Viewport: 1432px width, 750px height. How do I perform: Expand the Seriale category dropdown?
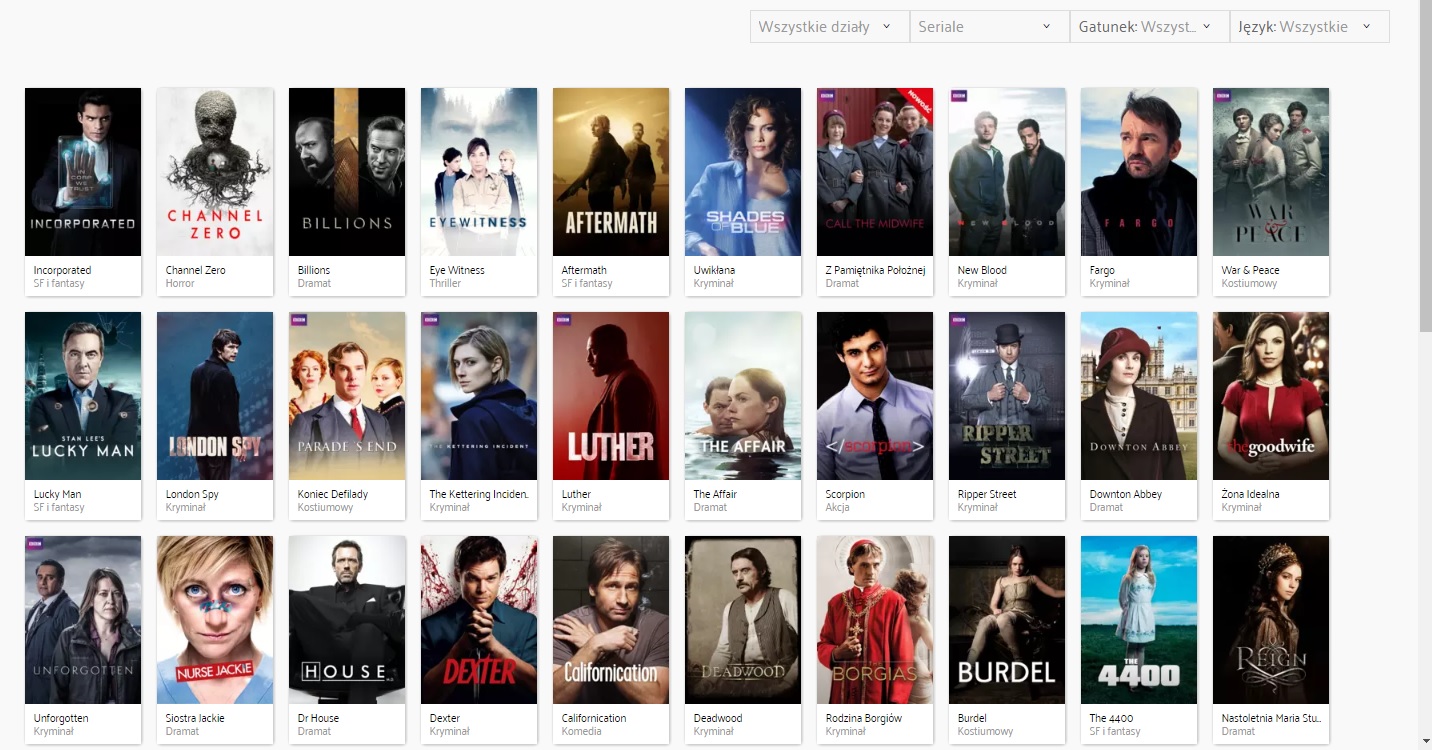pyautogui.click(x=989, y=27)
